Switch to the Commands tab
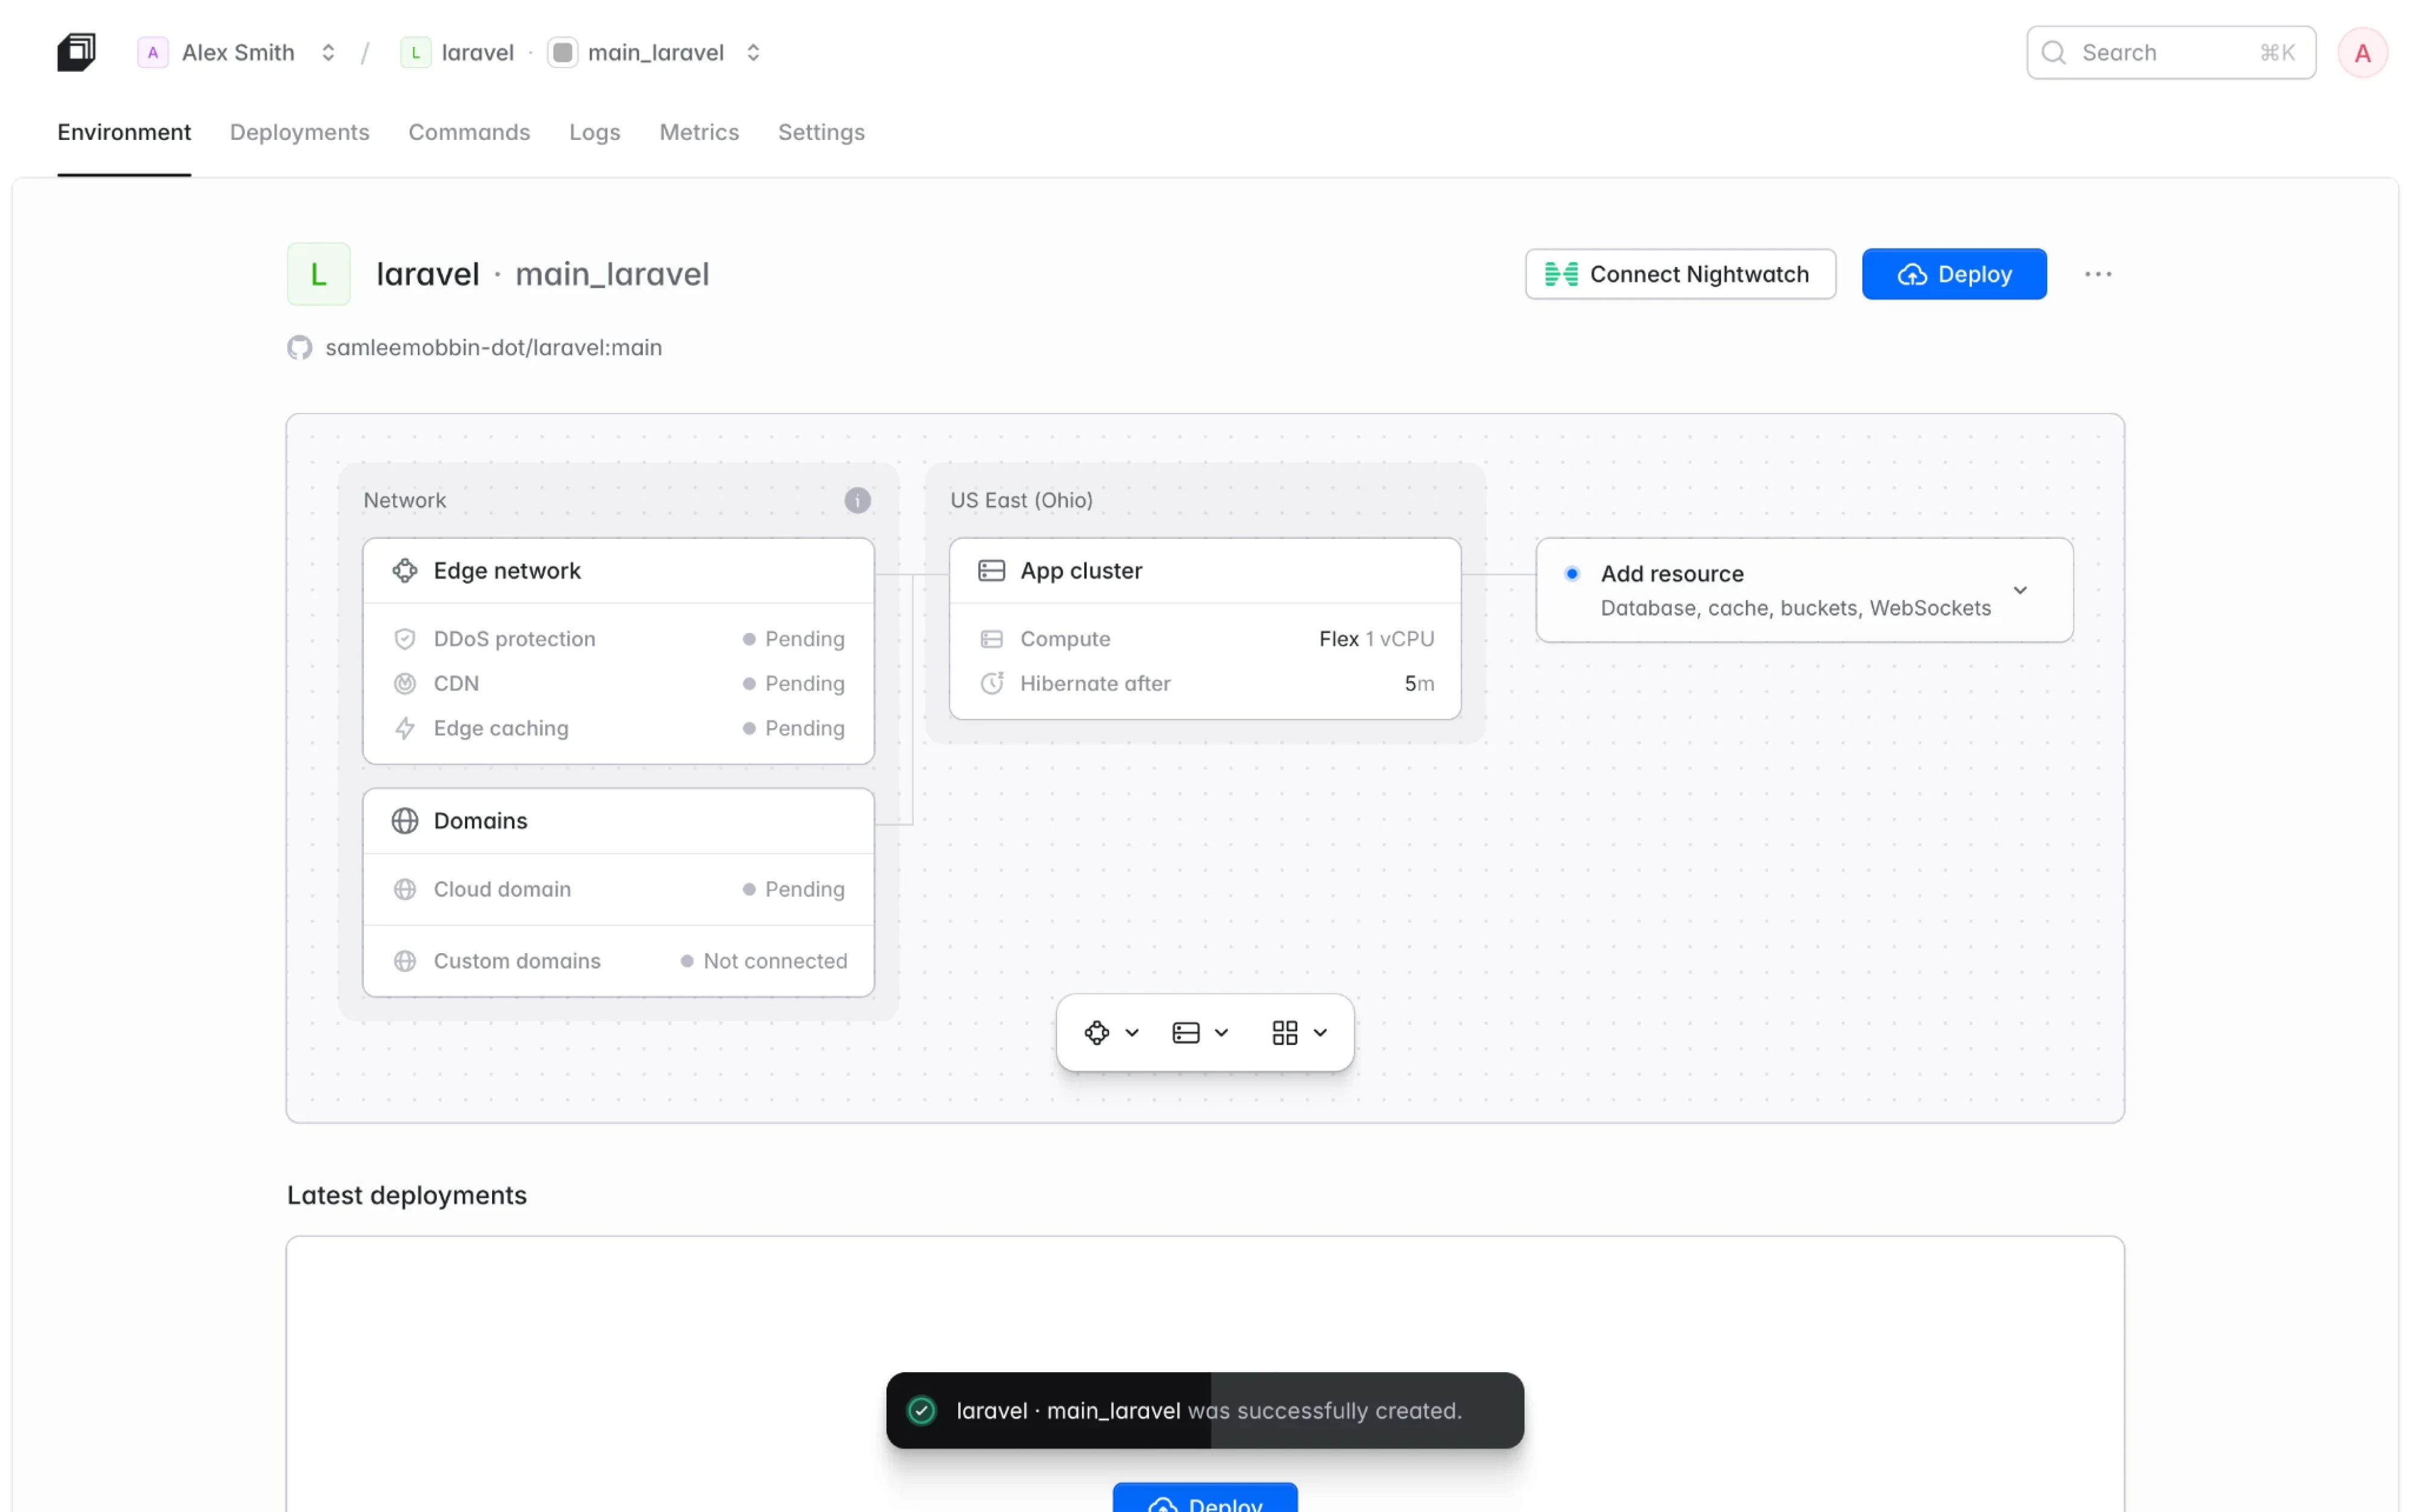The height and width of the screenshot is (1512, 2411). coord(469,132)
